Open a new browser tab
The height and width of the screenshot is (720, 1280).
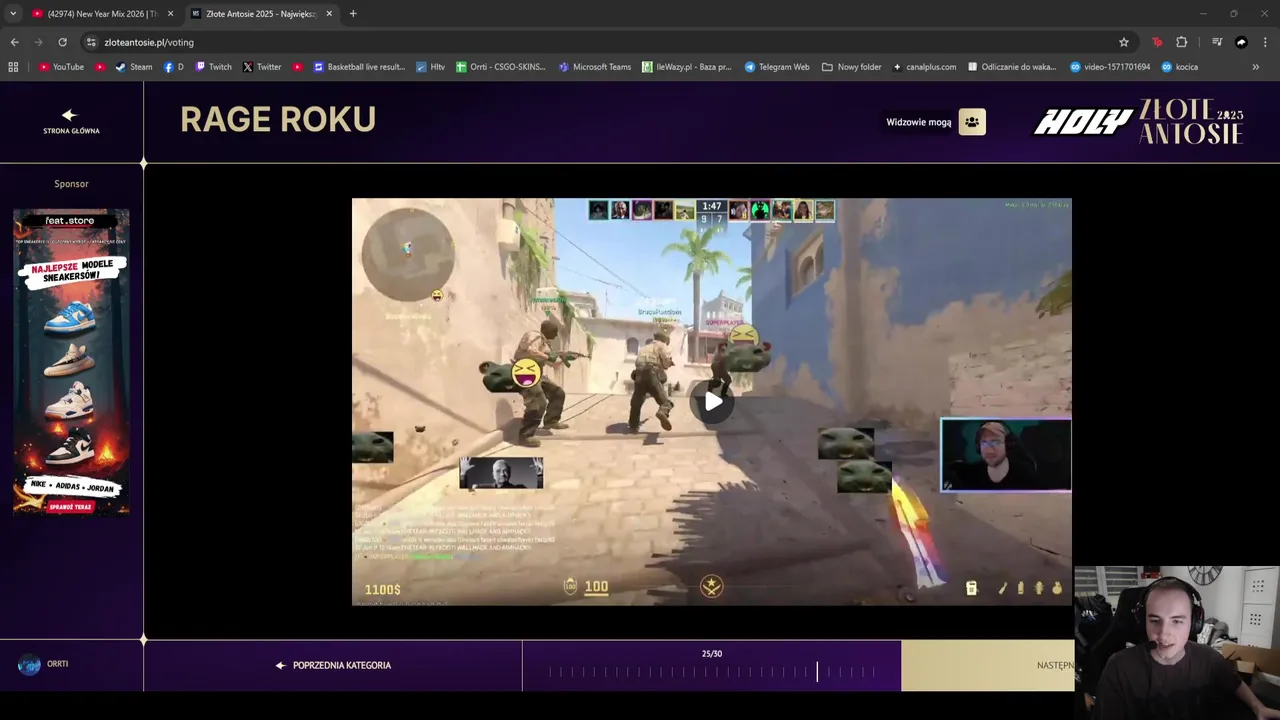click(353, 13)
